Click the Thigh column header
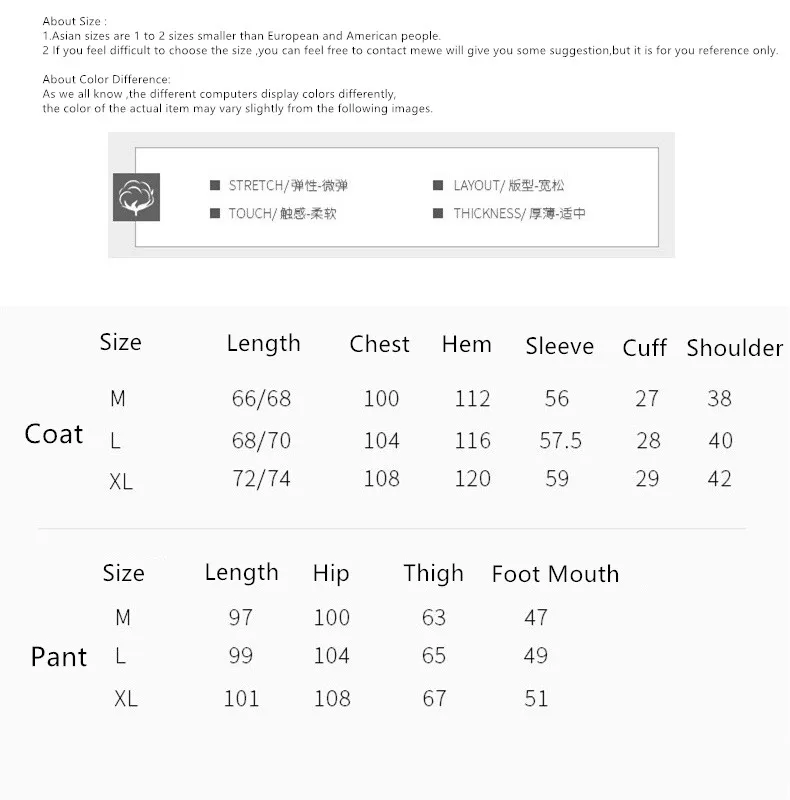The image size is (790, 800). point(433,573)
